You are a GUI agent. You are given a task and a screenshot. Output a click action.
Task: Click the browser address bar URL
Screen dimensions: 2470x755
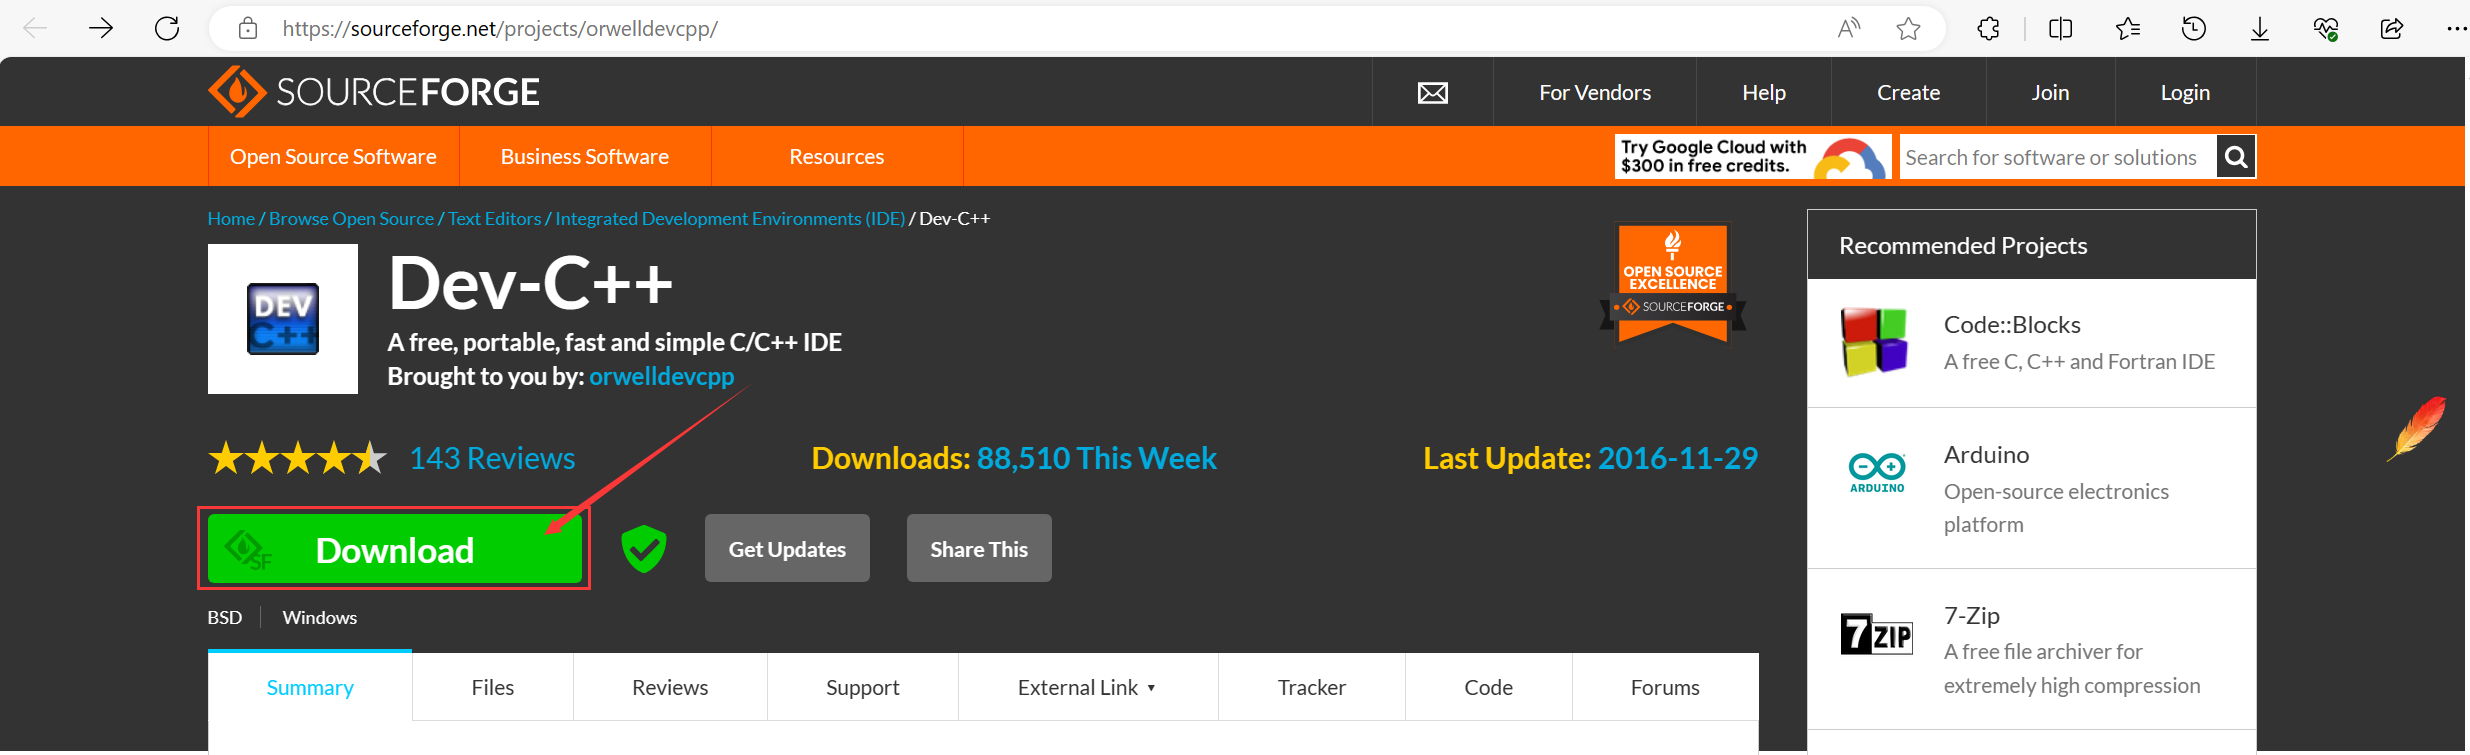coord(500,29)
